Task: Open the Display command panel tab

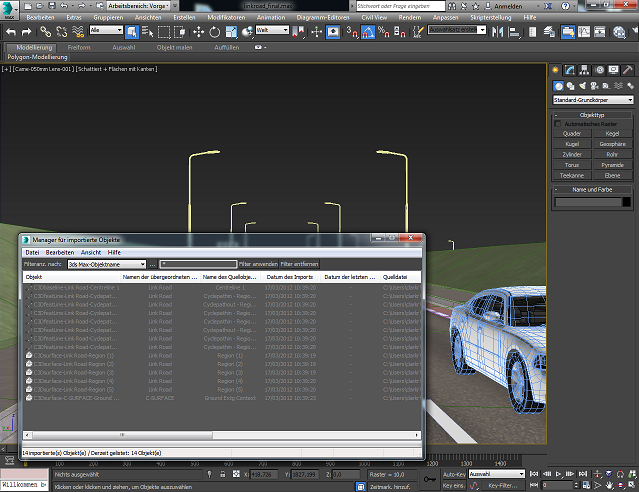Action: coord(611,70)
